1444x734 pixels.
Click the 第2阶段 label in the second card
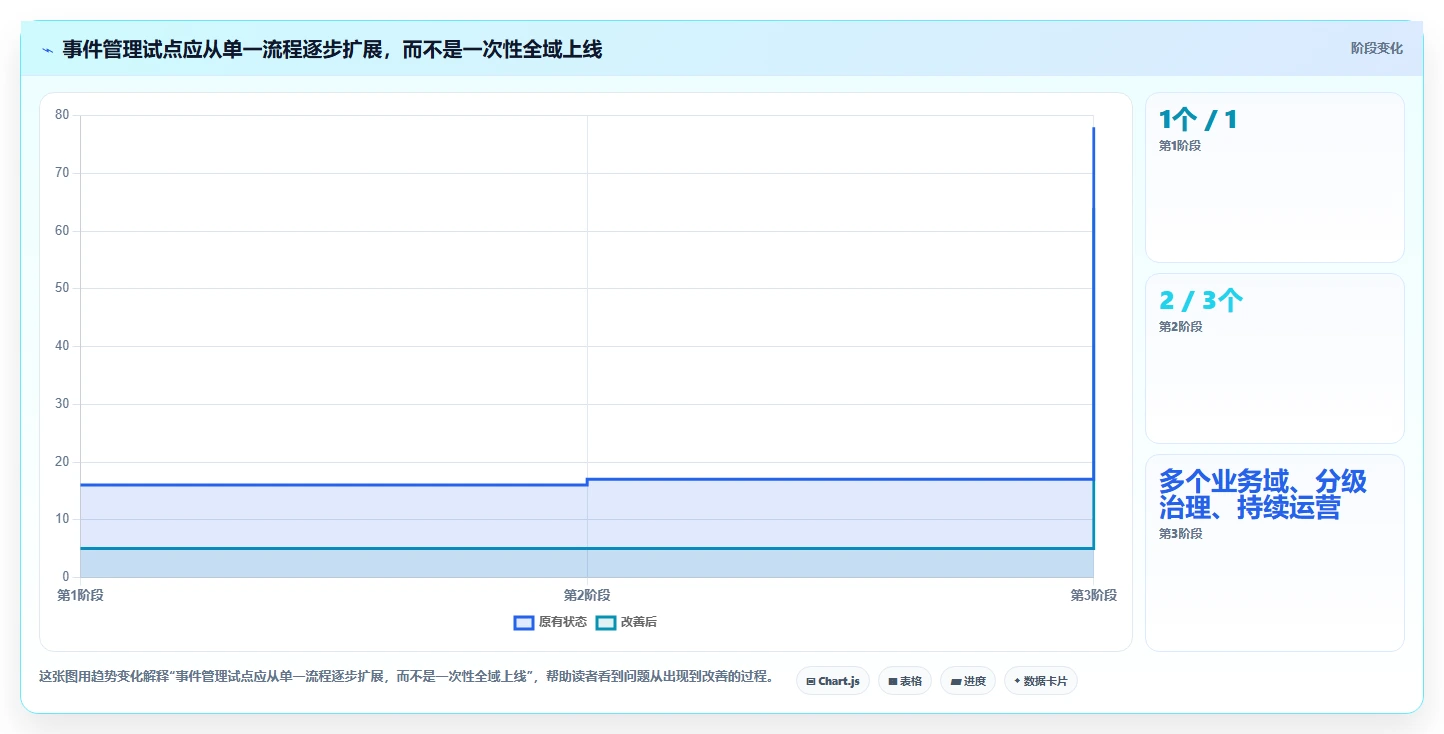point(1180,327)
